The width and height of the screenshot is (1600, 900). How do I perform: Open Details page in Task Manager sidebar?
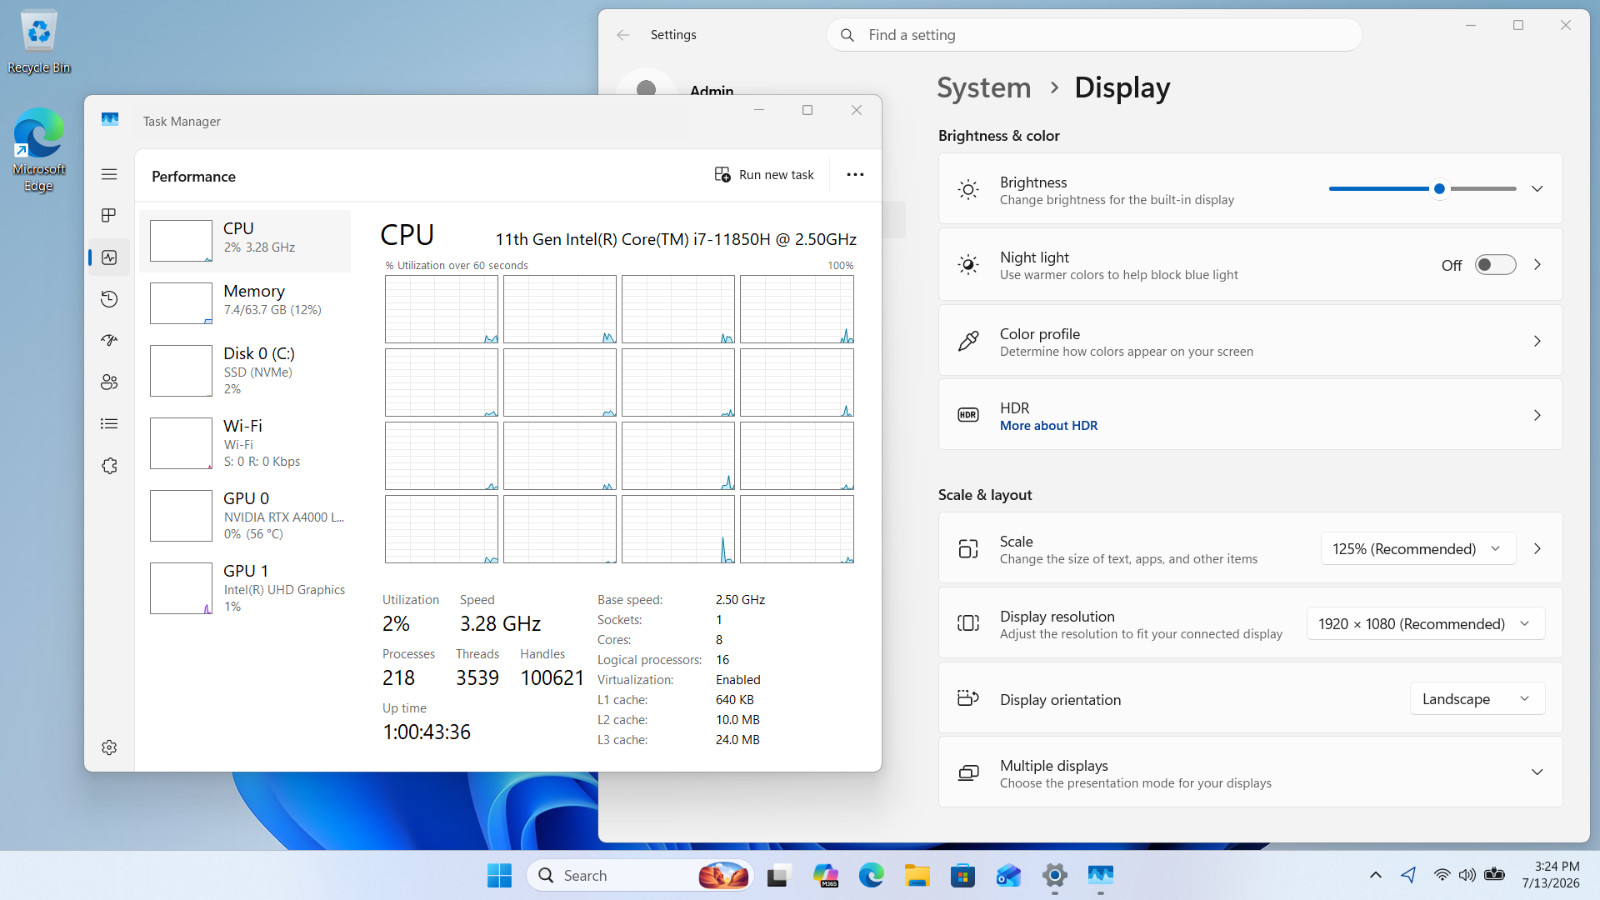[109, 424]
